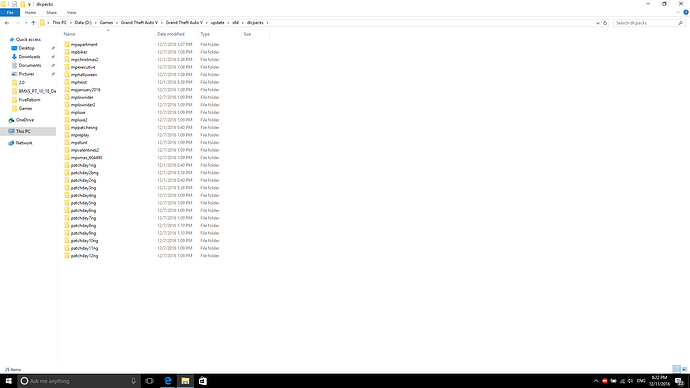Image resolution: width=690 pixels, height=388 pixels.
Task: Show hidden system tray icons
Action: coord(596,381)
